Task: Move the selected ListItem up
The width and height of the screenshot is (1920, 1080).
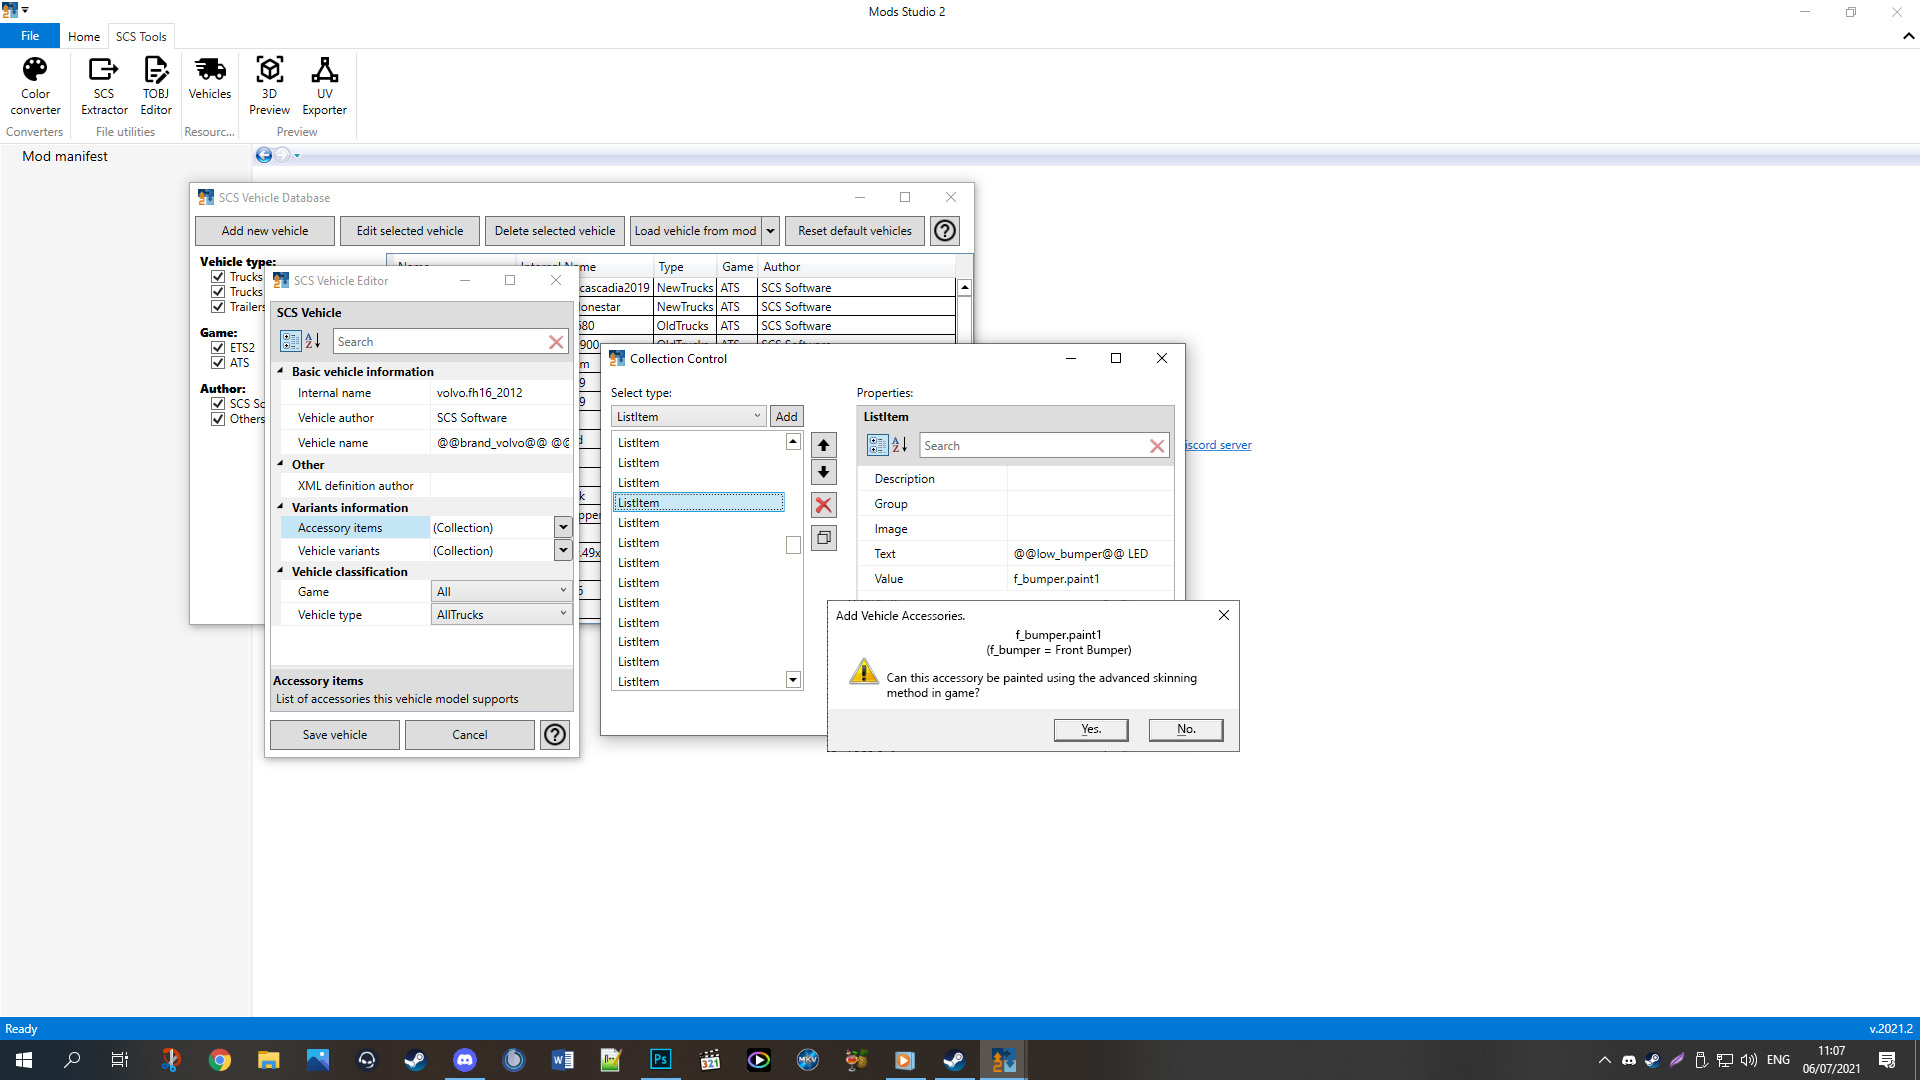Action: tap(823, 444)
